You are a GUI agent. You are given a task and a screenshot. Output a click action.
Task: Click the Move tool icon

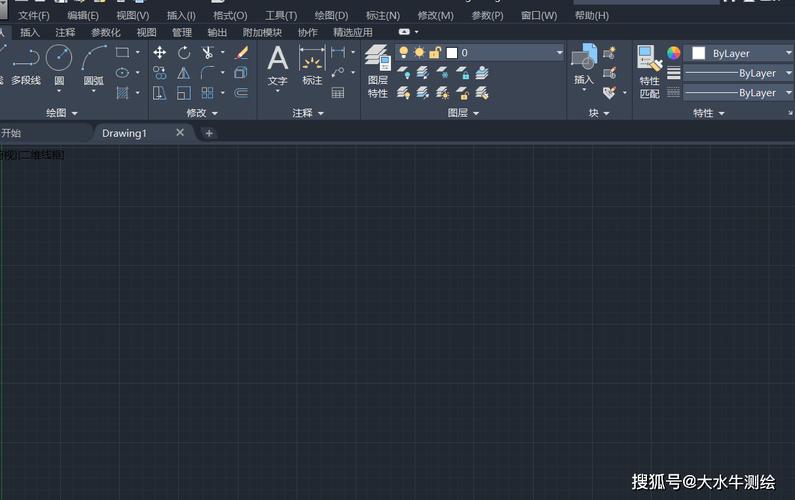160,52
